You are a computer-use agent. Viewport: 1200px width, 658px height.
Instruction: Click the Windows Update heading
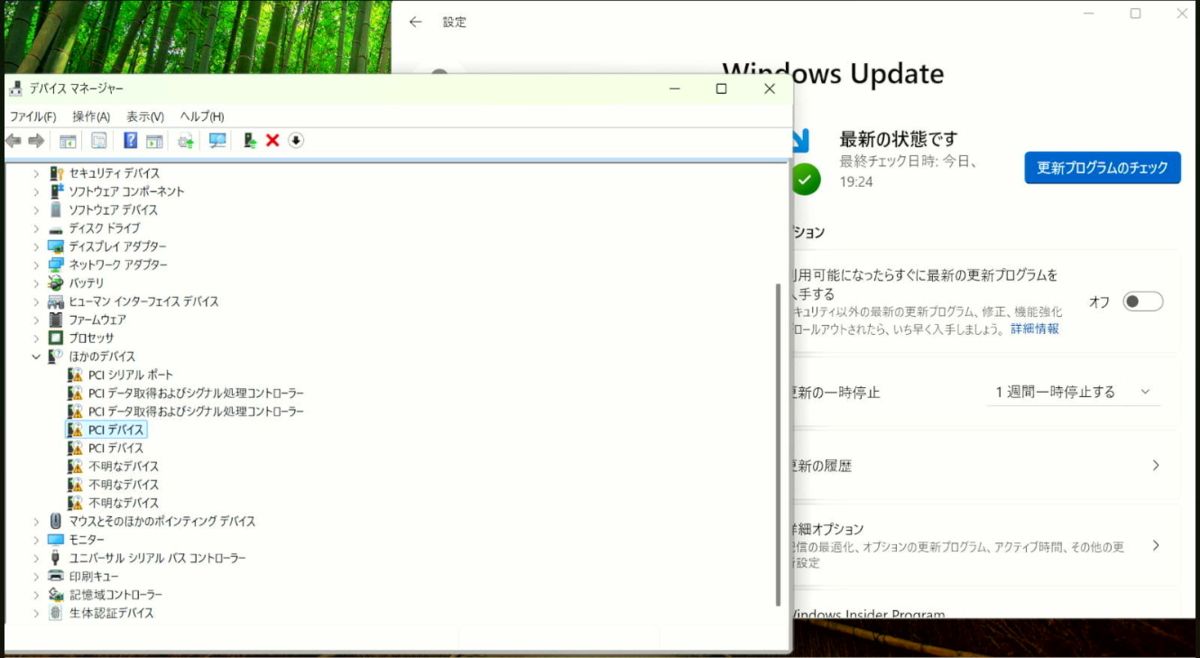833,74
